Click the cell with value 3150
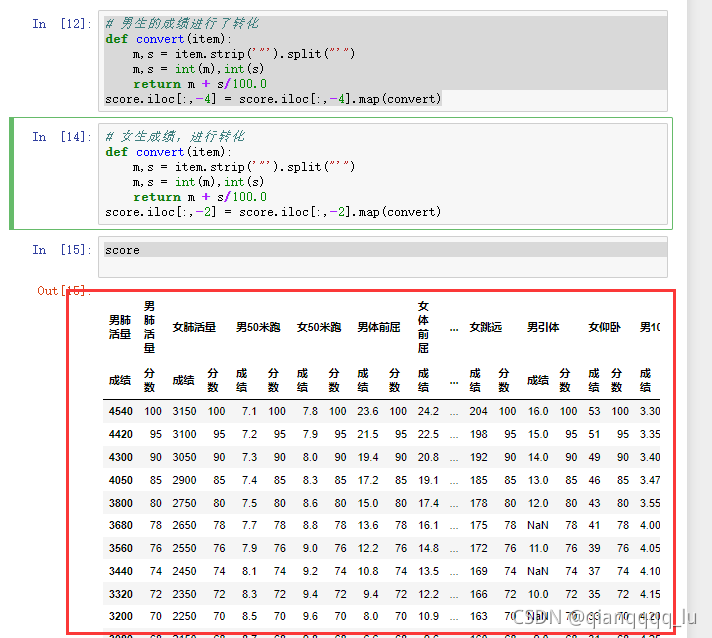The height and width of the screenshot is (638, 712). click(184, 411)
